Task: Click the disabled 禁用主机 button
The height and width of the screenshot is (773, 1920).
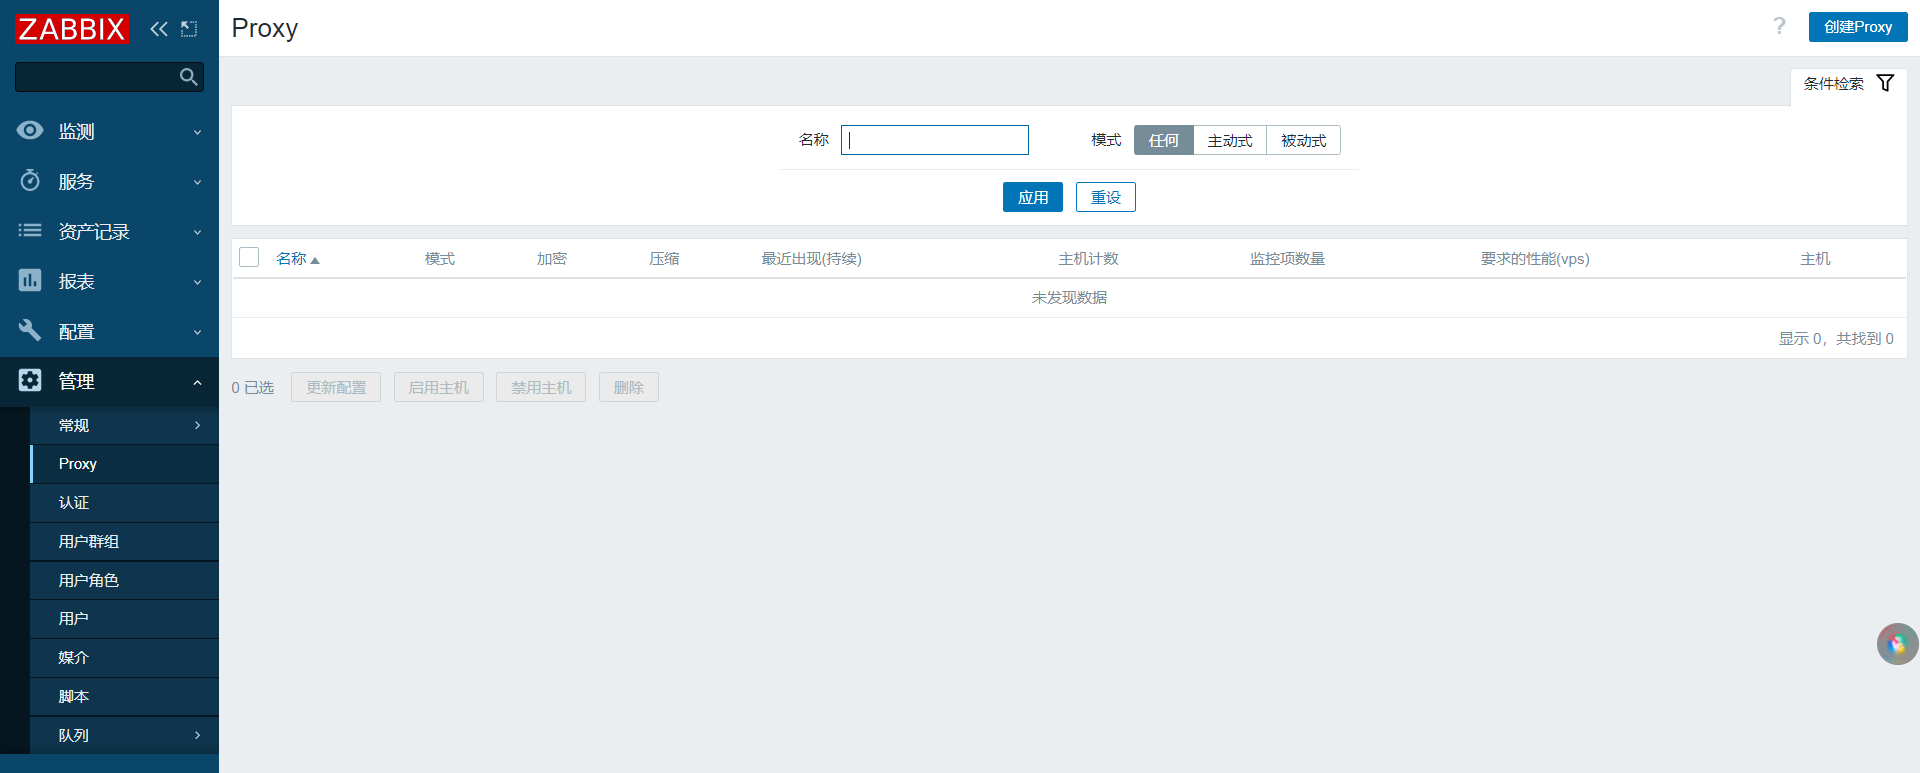Action: click(541, 387)
